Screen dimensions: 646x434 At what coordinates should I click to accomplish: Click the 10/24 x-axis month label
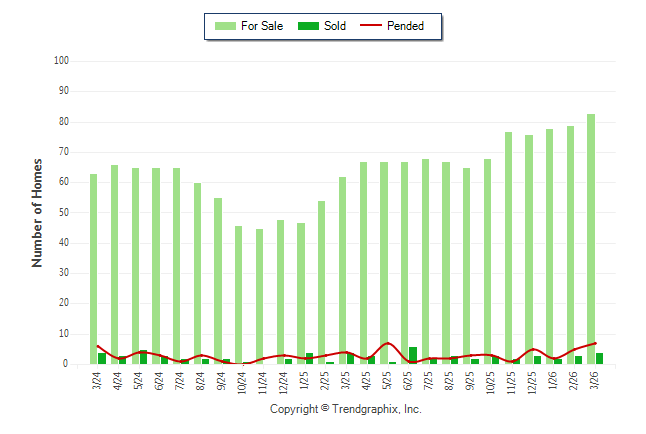point(242,381)
